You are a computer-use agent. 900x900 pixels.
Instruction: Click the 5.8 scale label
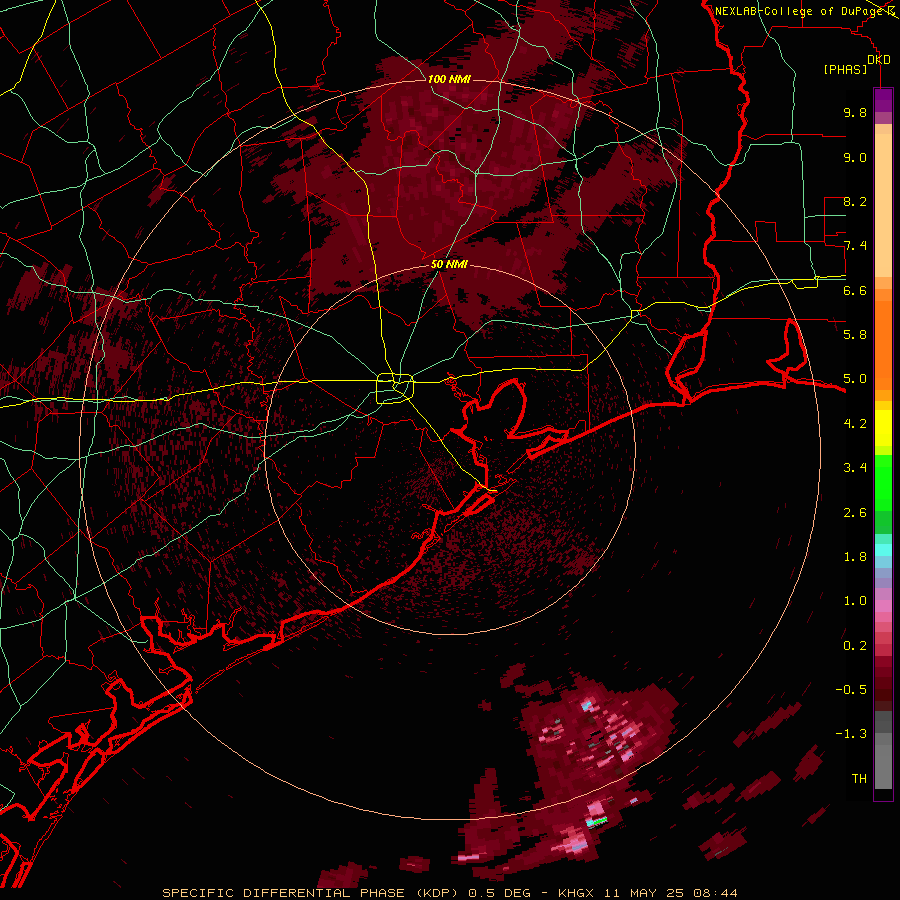coord(855,335)
